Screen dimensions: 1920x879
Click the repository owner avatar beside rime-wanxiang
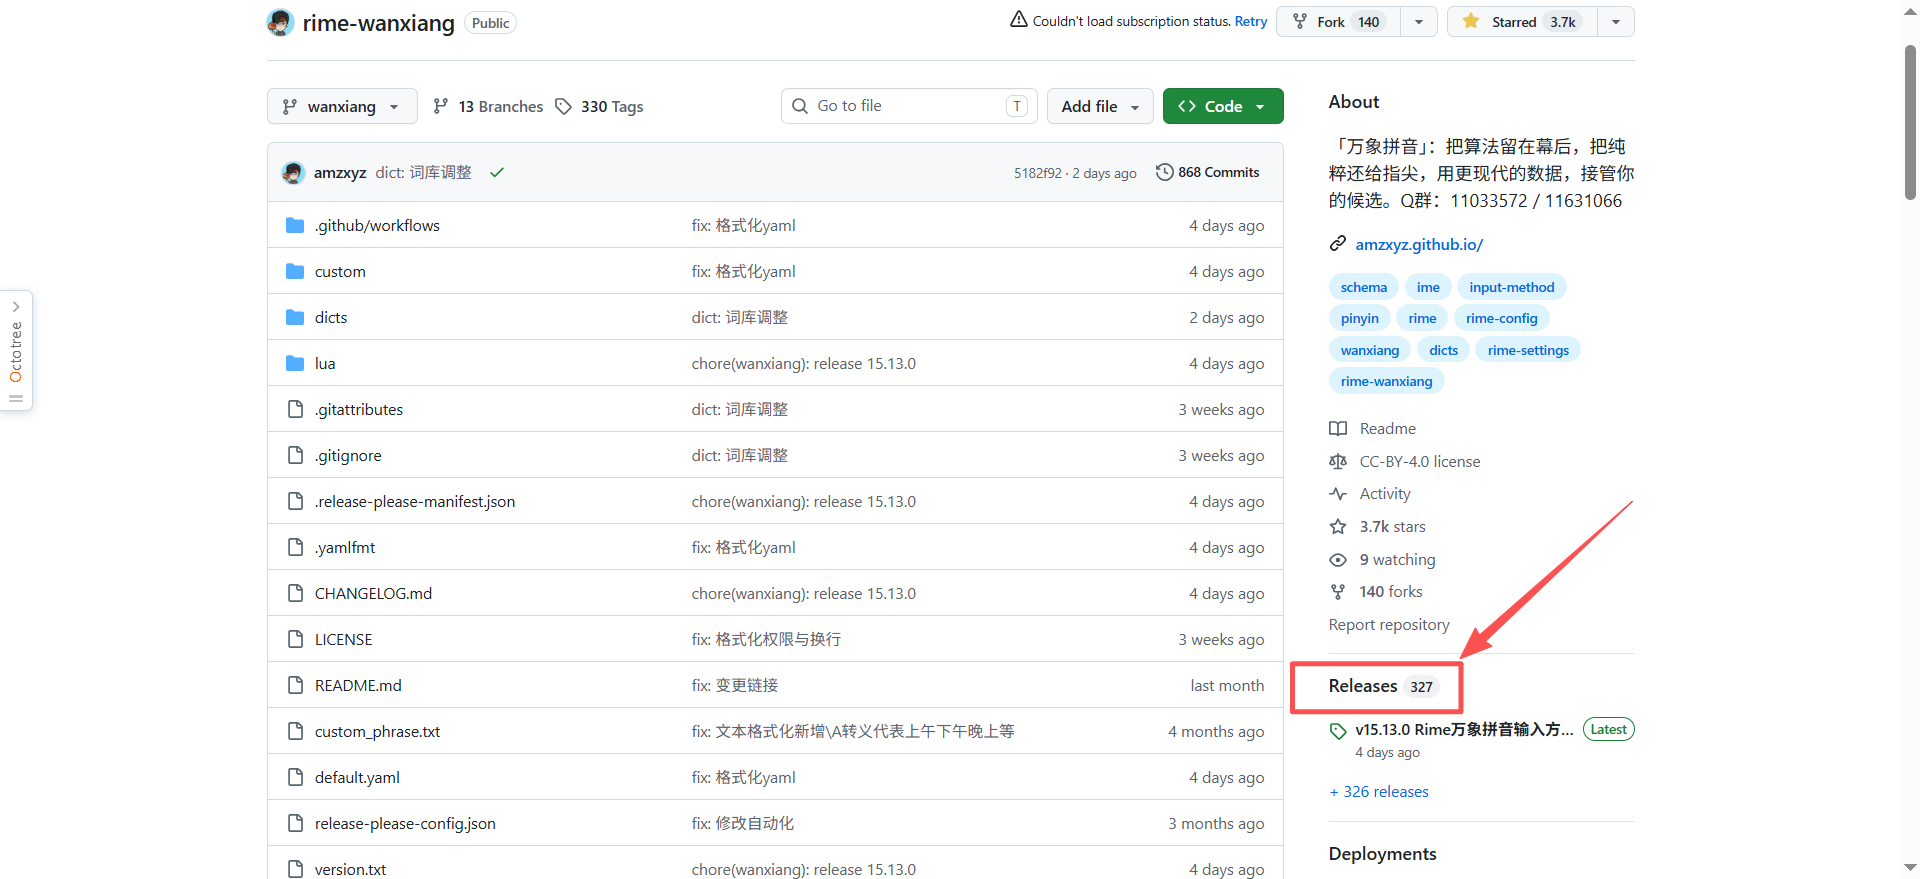(280, 22)
